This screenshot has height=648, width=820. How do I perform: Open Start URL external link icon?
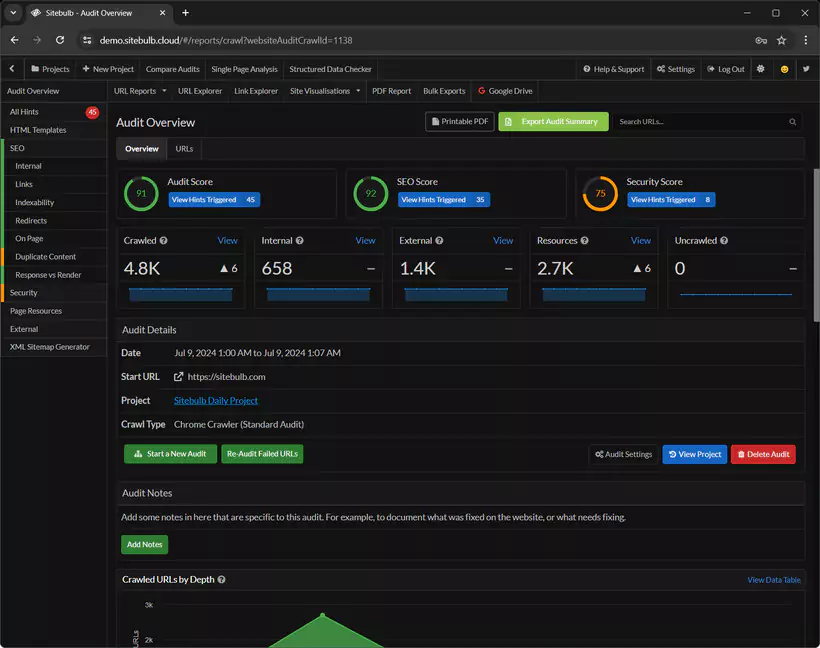click(x=178, y=377)
